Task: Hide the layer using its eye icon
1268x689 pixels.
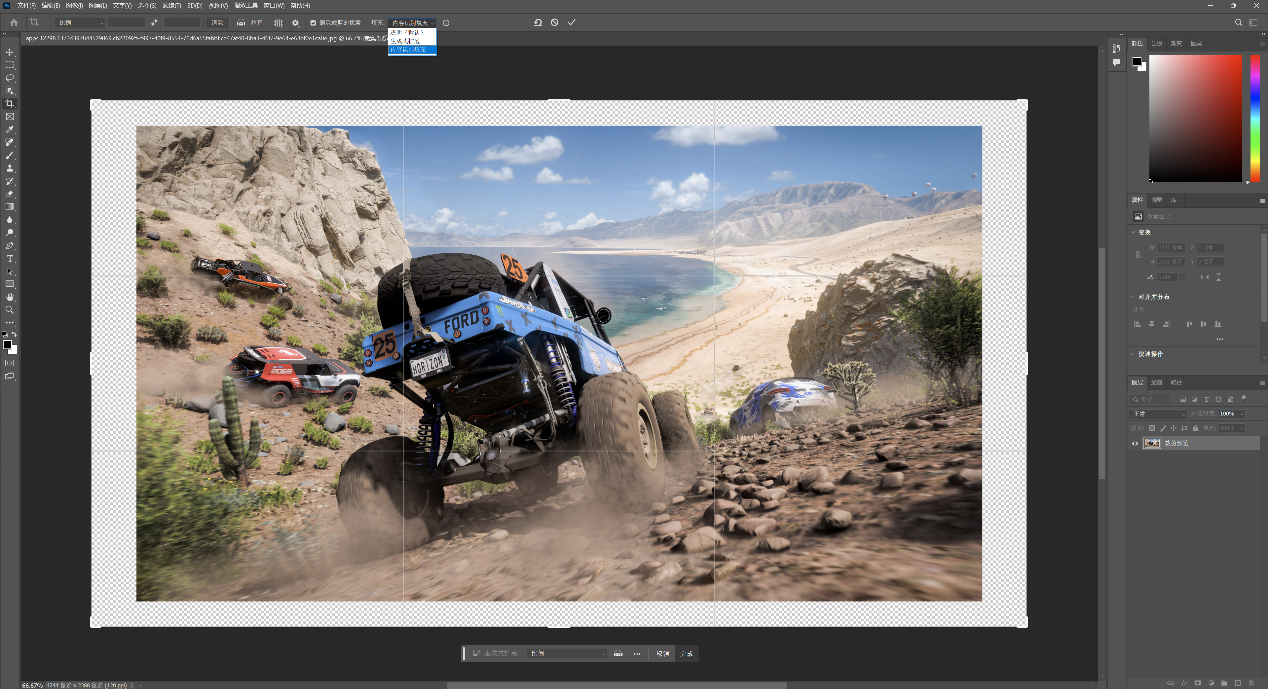Action: [x=1135, y=443]
